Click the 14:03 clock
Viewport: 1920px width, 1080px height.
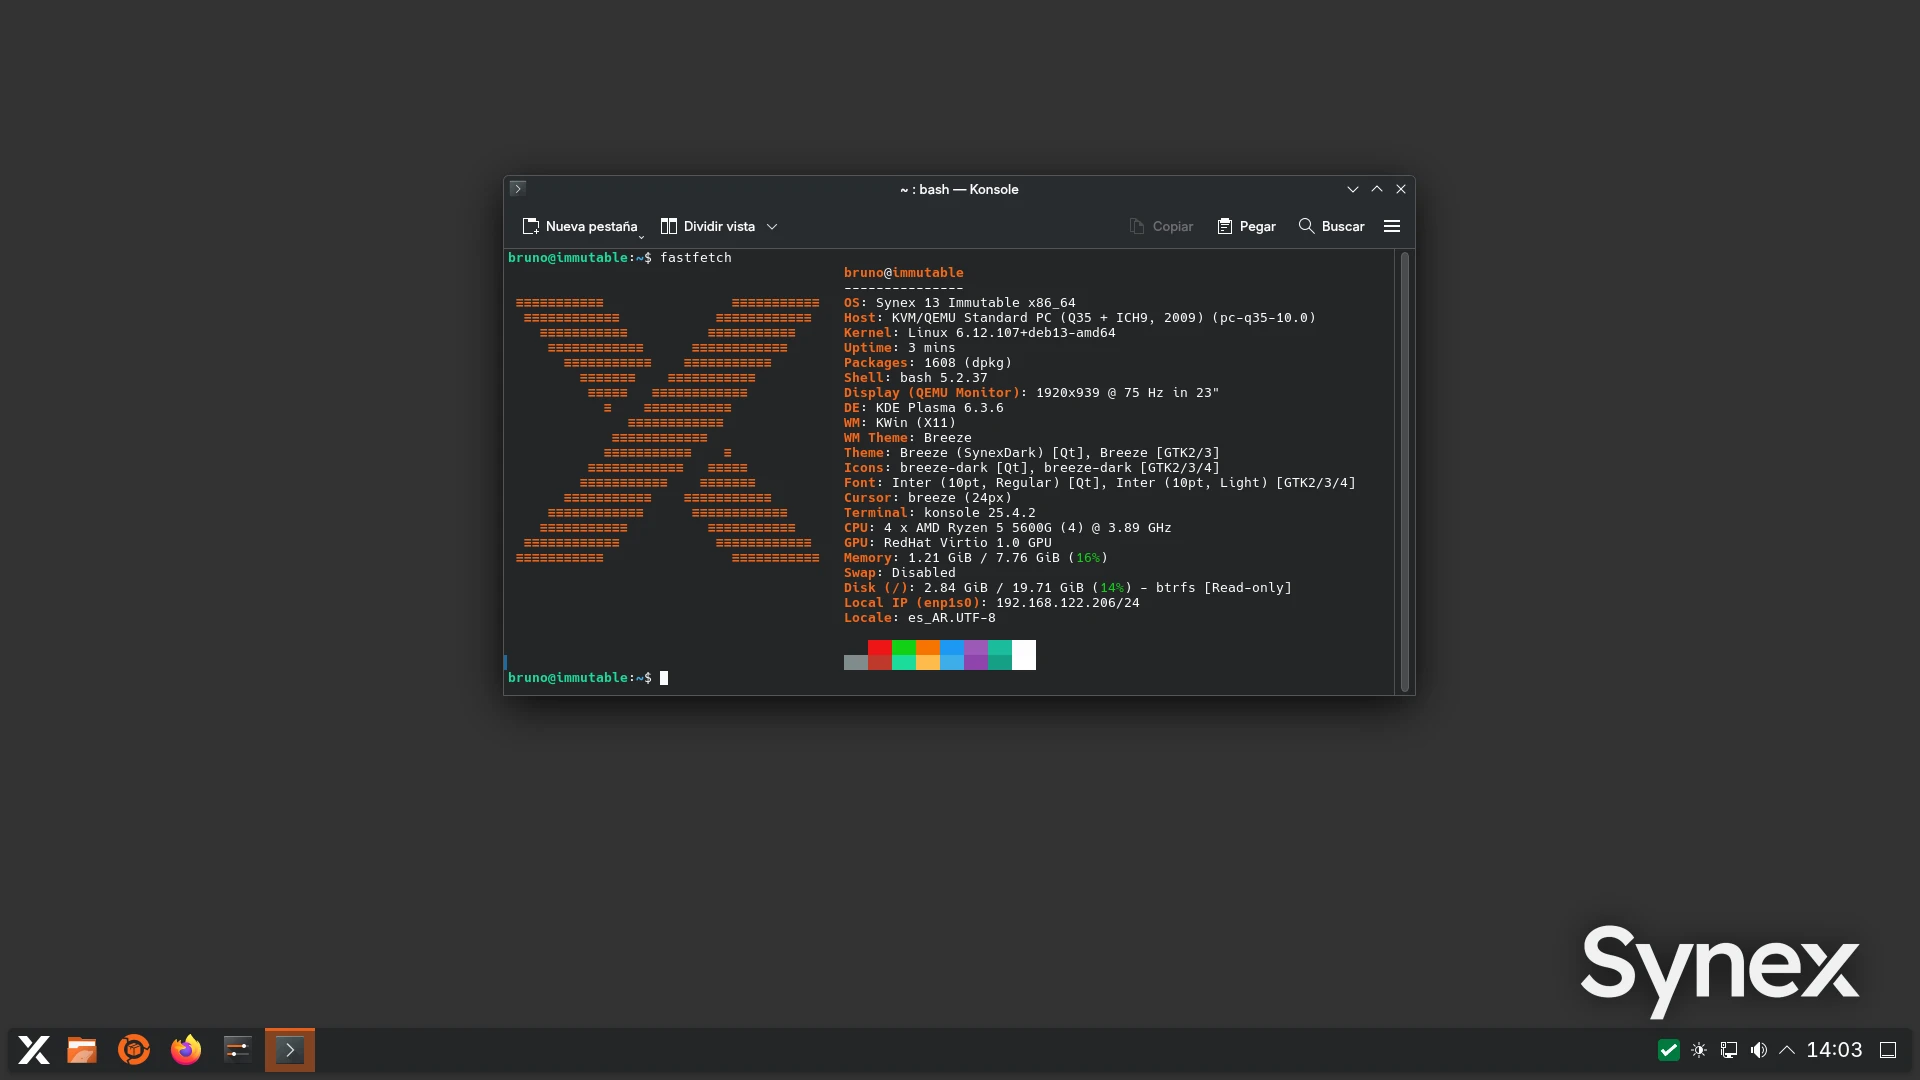(1834, 1050)
